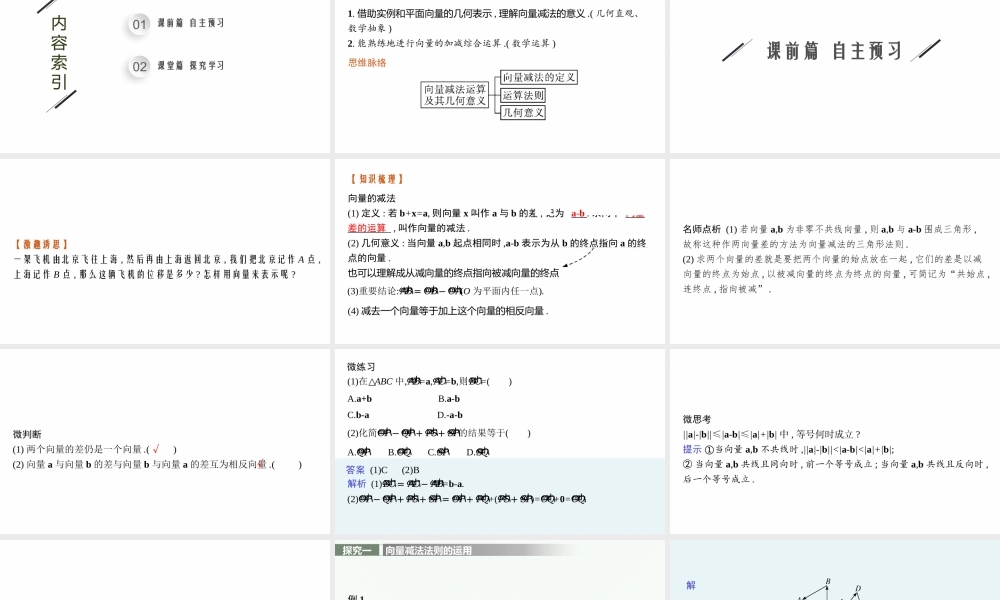Select answer option A.a+b in 微练习
This screenshot has width=1000, height=600.
click(x=359, y=398)
